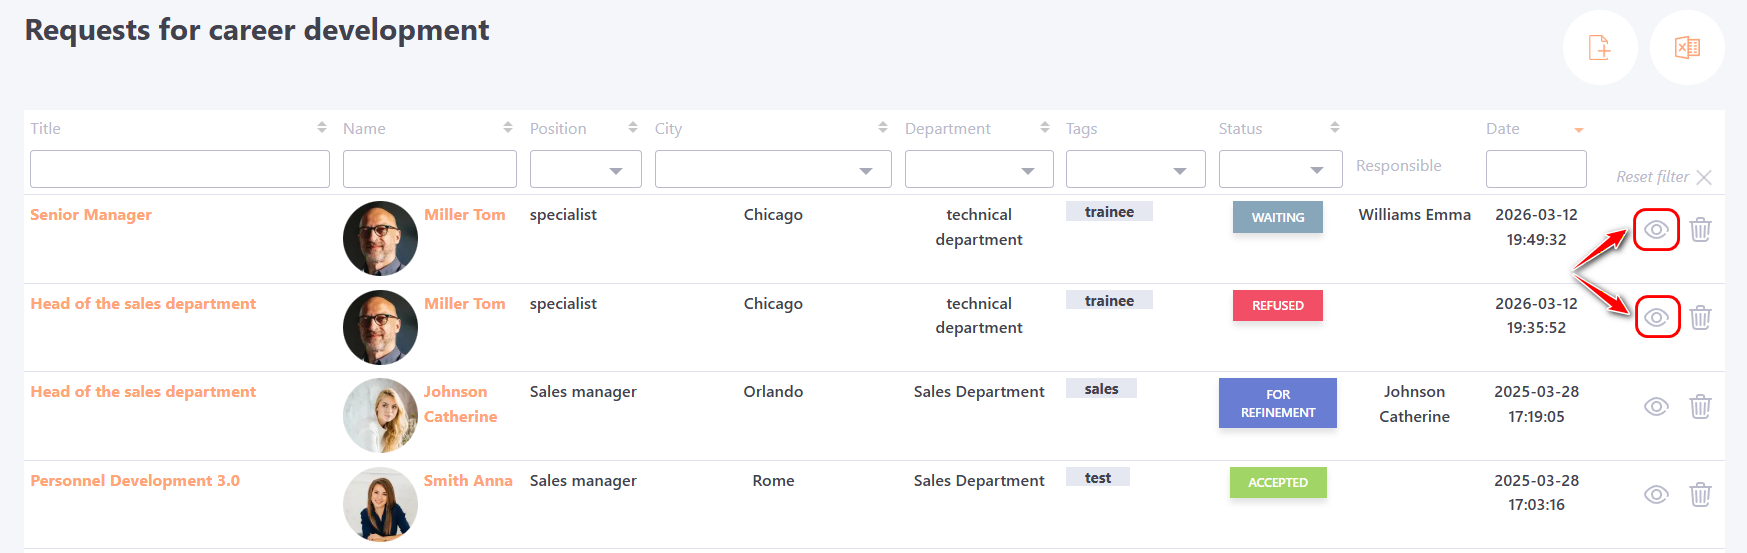Open the Position filter dropdown

tap(586, 170)
